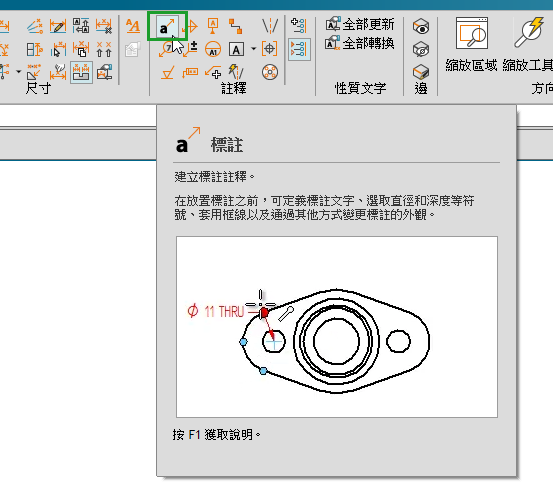This screenshot has height=489, width=553.
Task: Choose the Center Line tool
Action: pyautogui.click(x=270, y=26)
